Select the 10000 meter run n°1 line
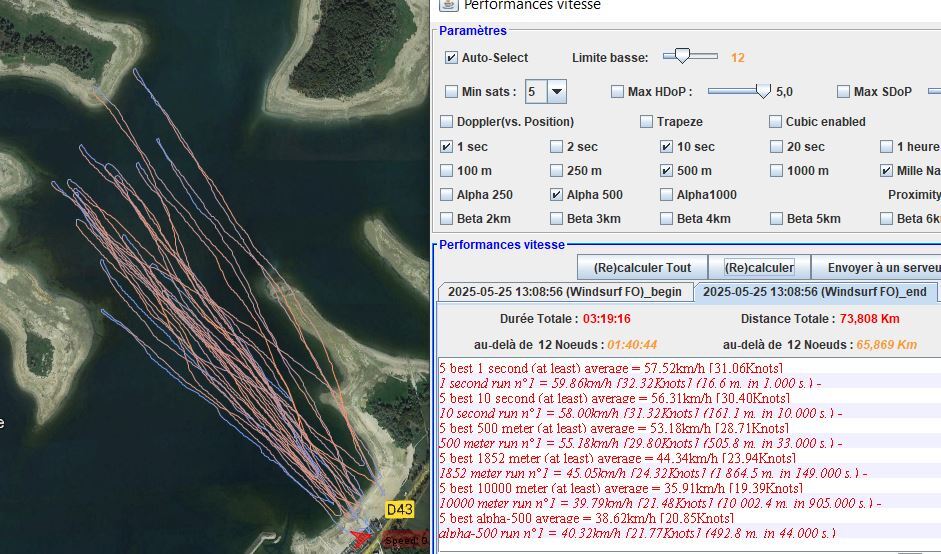 point(690,503)
